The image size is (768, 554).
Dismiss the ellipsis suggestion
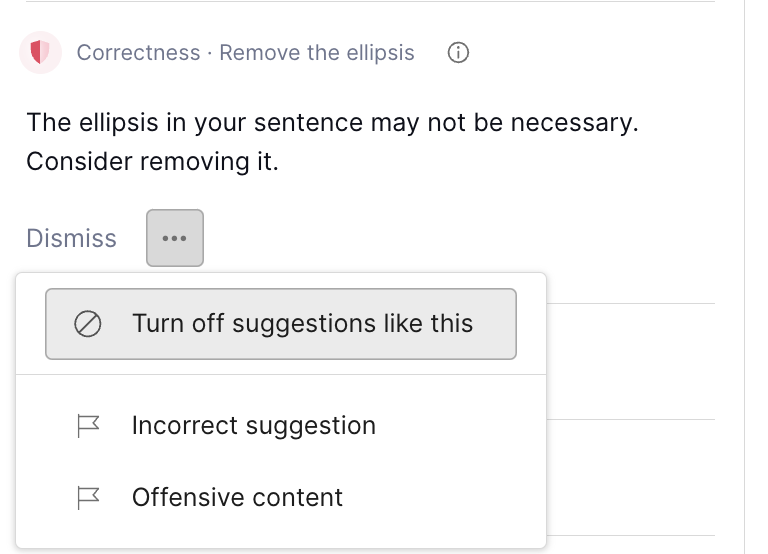coord(71,239)
